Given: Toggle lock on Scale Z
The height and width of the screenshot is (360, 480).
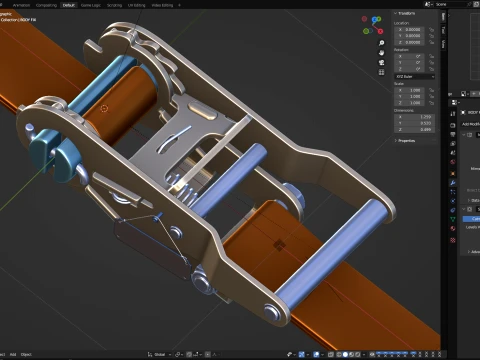Looking at the screenshot, I should pos(431,103).
